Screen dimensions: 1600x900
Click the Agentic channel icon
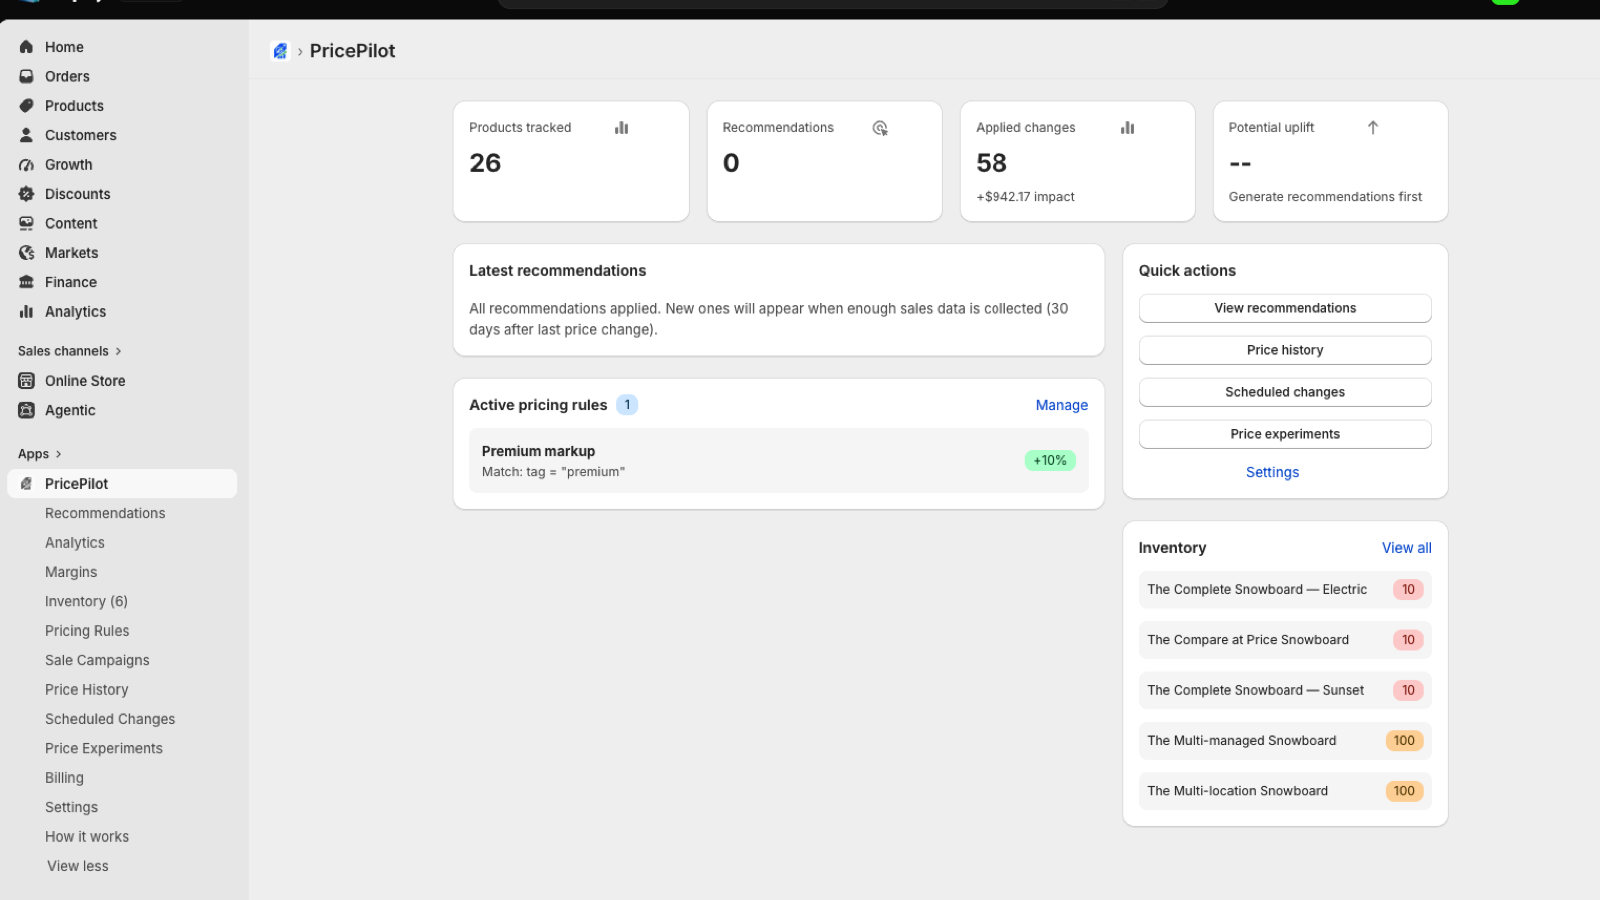(26, 410)
